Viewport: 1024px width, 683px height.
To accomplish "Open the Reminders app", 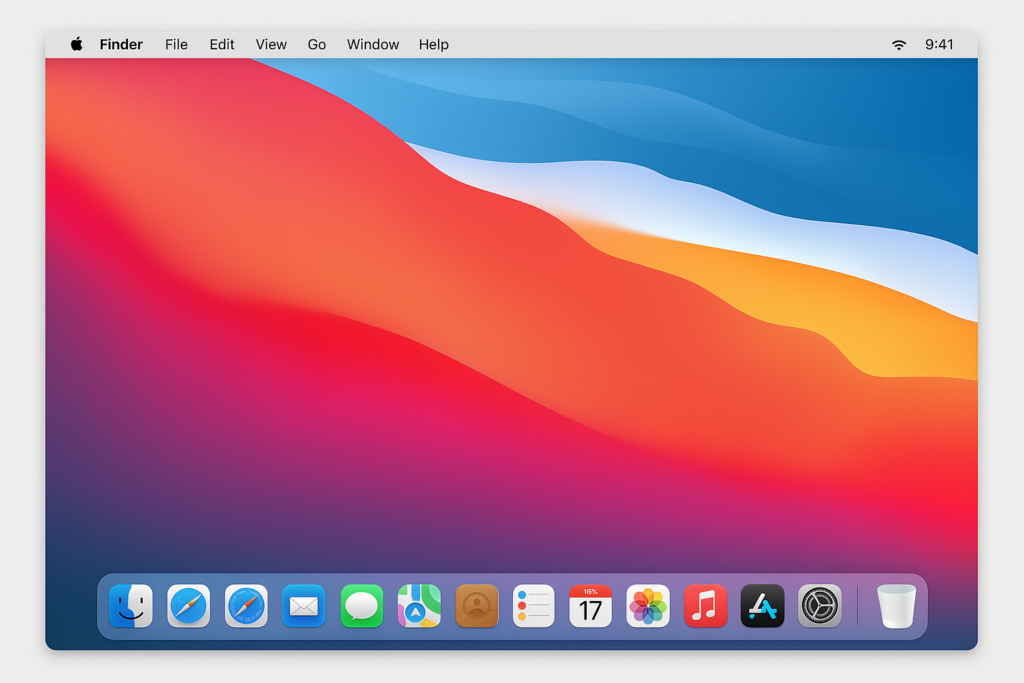I will click(533, 606).
